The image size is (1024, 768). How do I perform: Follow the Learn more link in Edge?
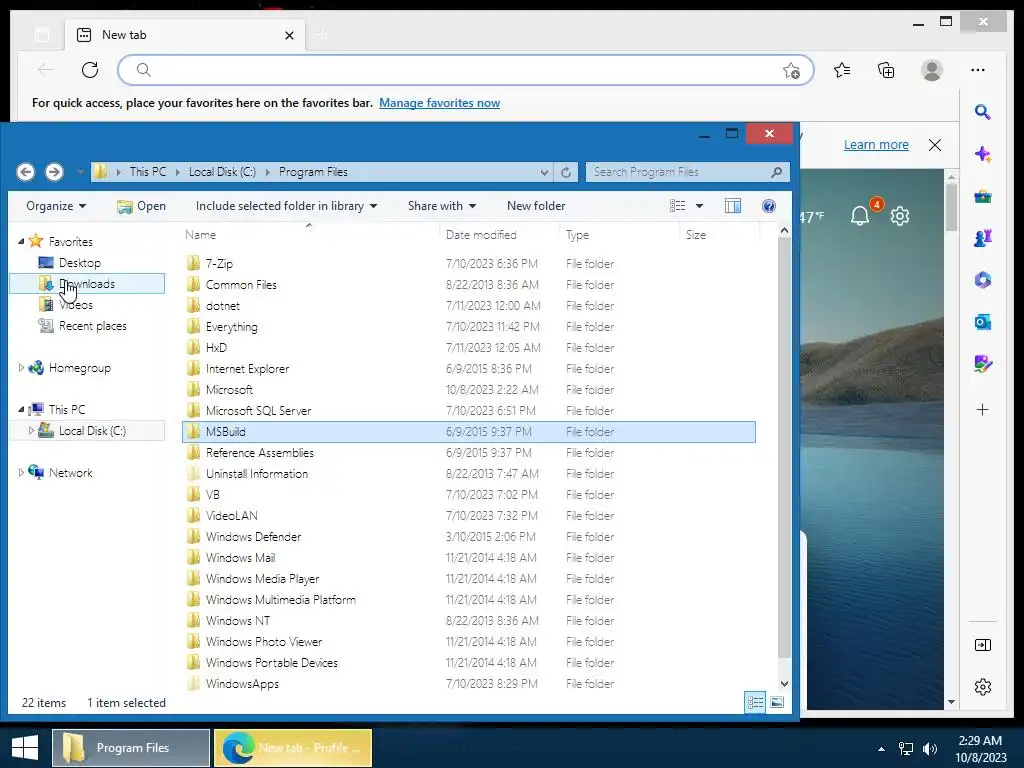[x=876, y=145]
